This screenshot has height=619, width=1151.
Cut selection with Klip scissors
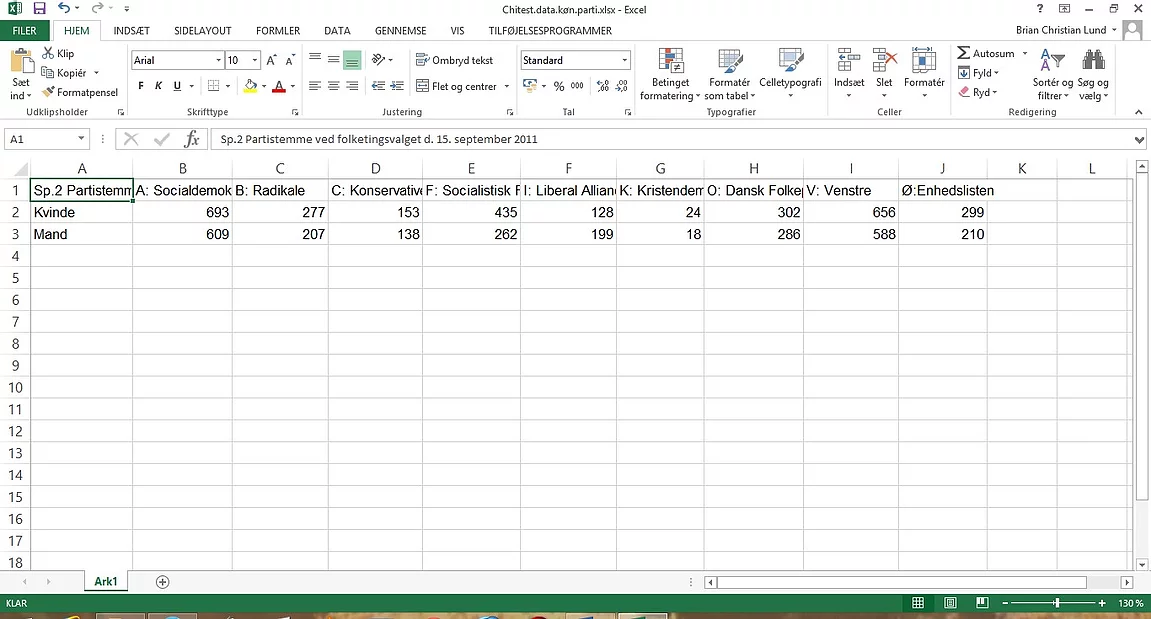pos(58,54)
